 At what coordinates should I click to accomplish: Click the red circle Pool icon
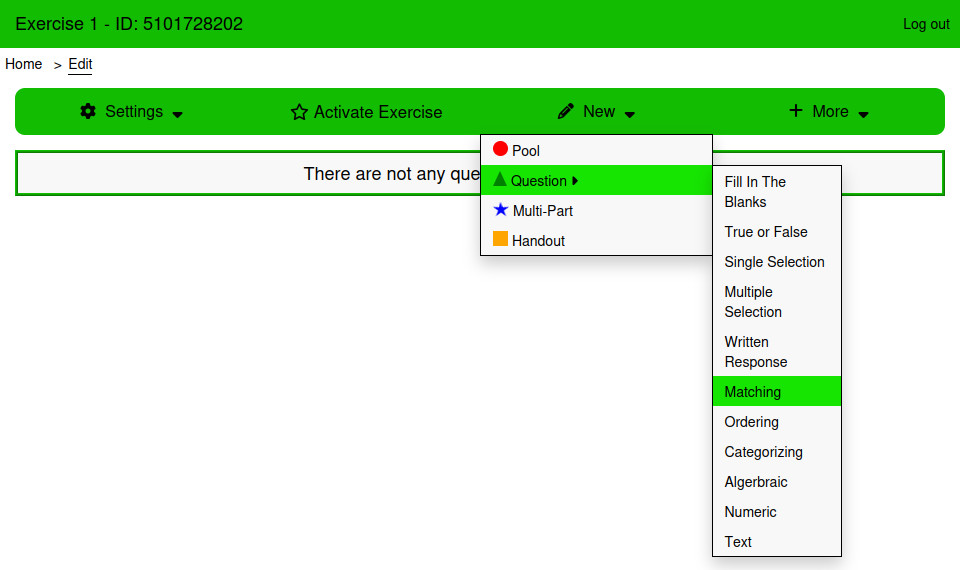[500, 150]
